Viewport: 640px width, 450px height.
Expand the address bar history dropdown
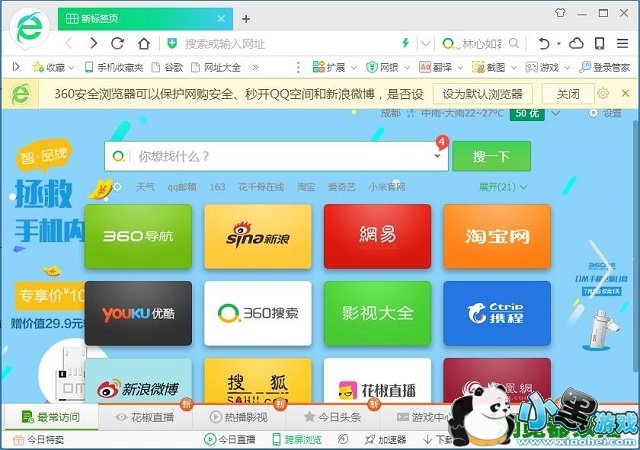pyautogui.click(x=426, y=43)
